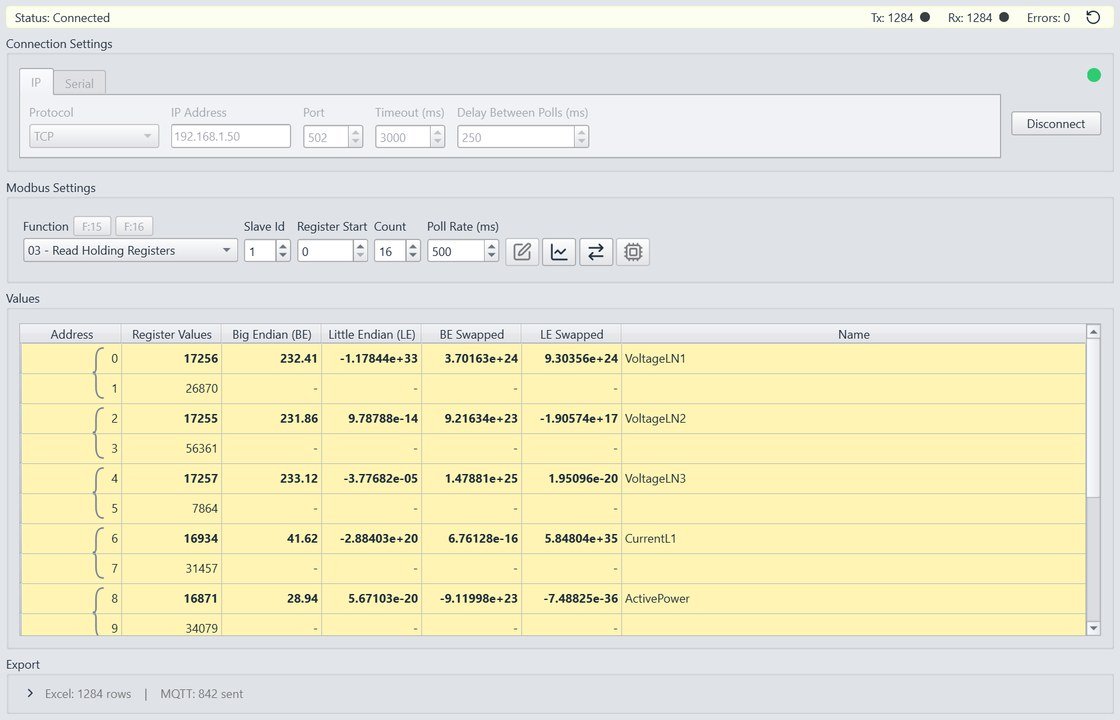Screen dimensions: 1120x720
Task: Increment the Register Start spinner
Action: click(360, 246)
